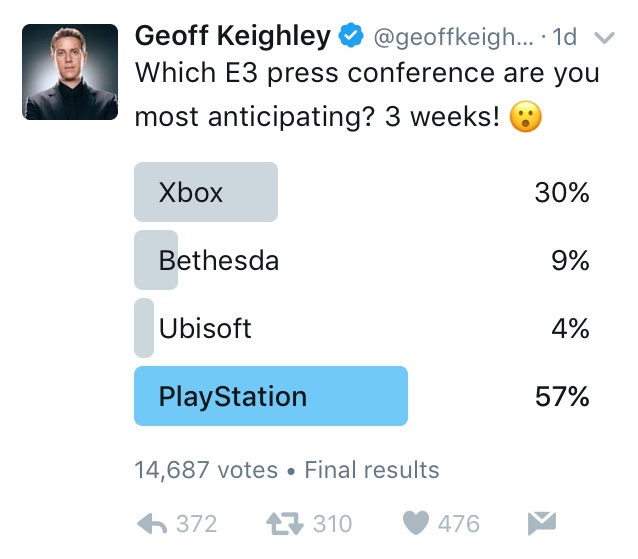
Task: Select the Bethesda poll option
Action: [x=218, y=261]
